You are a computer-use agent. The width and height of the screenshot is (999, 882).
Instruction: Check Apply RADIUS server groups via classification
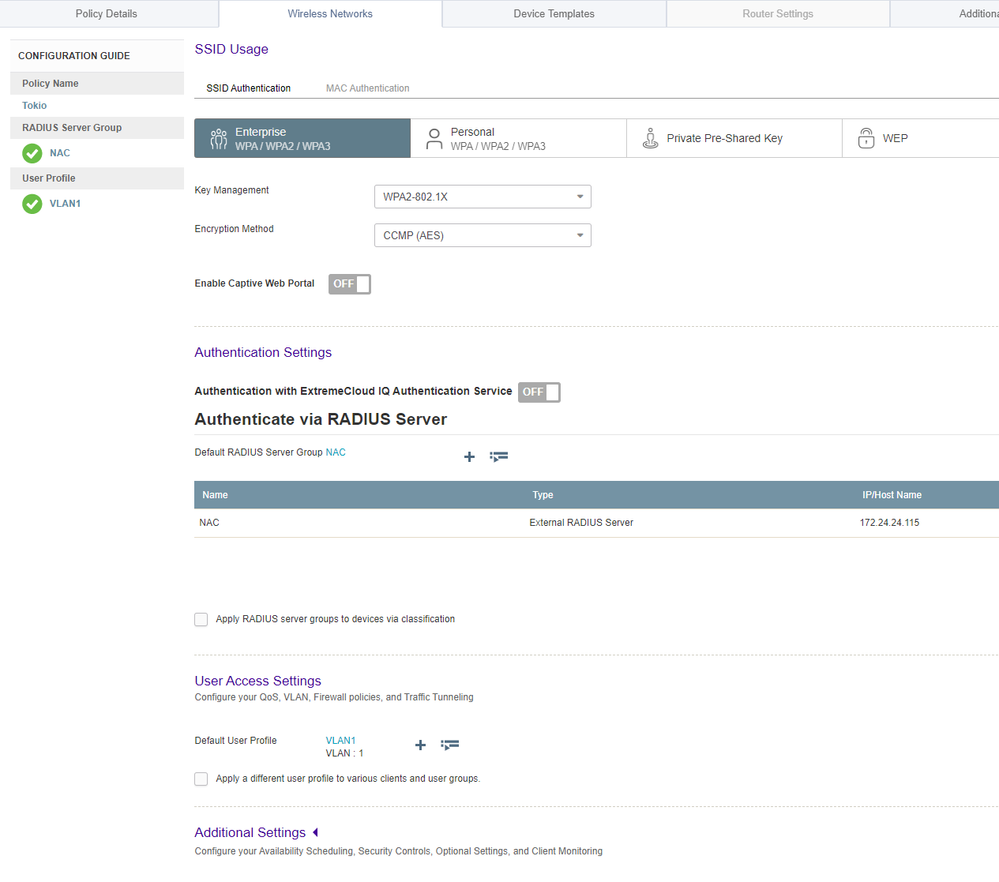201,620
